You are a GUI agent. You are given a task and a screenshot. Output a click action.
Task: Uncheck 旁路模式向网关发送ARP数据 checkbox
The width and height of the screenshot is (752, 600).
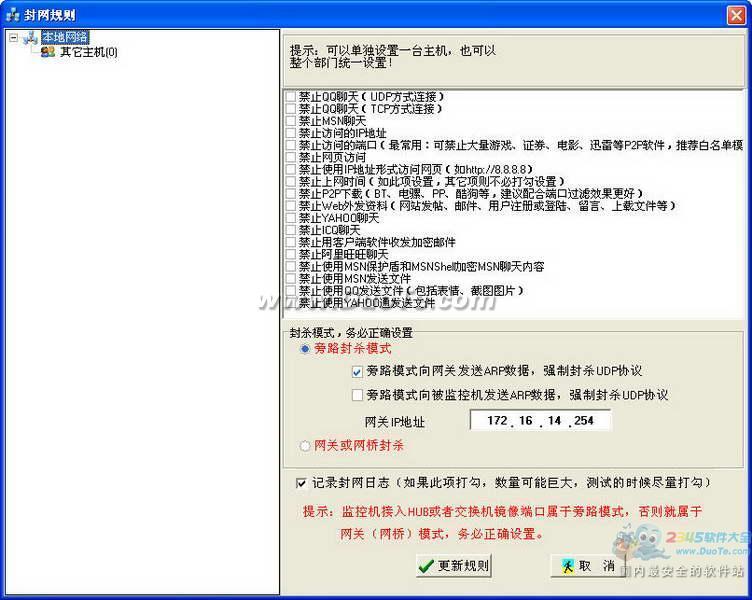click(357, 372)
